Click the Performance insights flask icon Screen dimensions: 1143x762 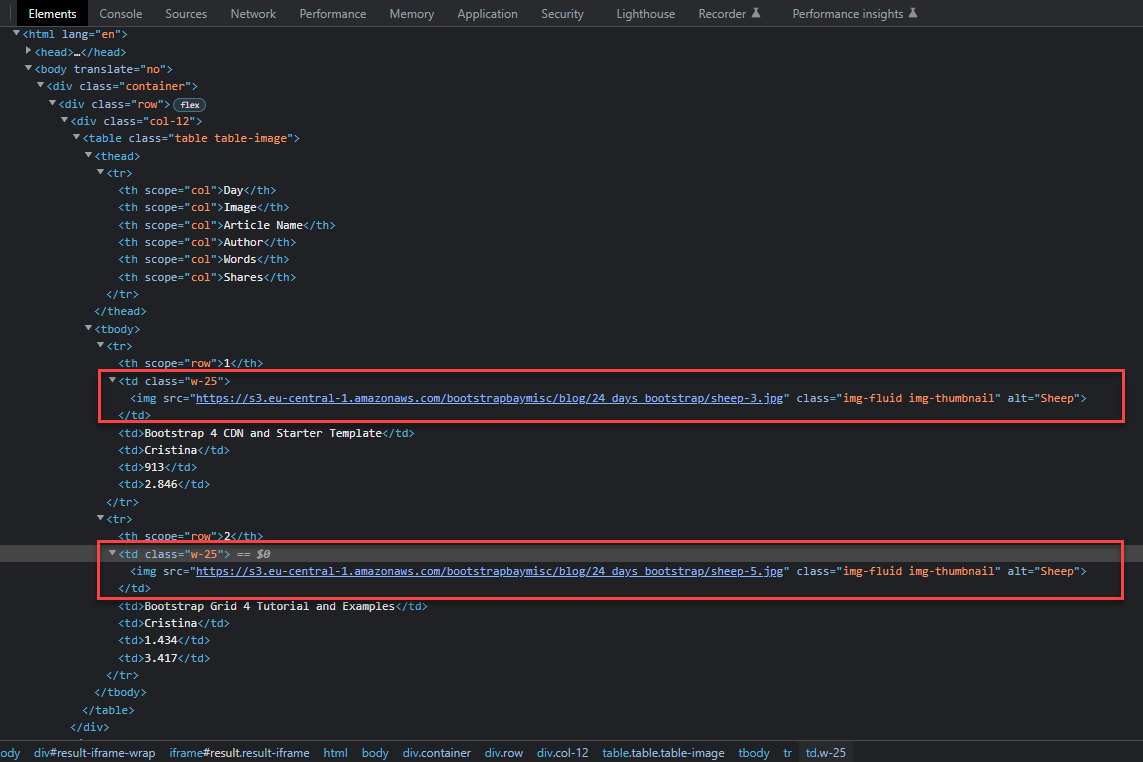pyautogui.click(x=913, y=12)
